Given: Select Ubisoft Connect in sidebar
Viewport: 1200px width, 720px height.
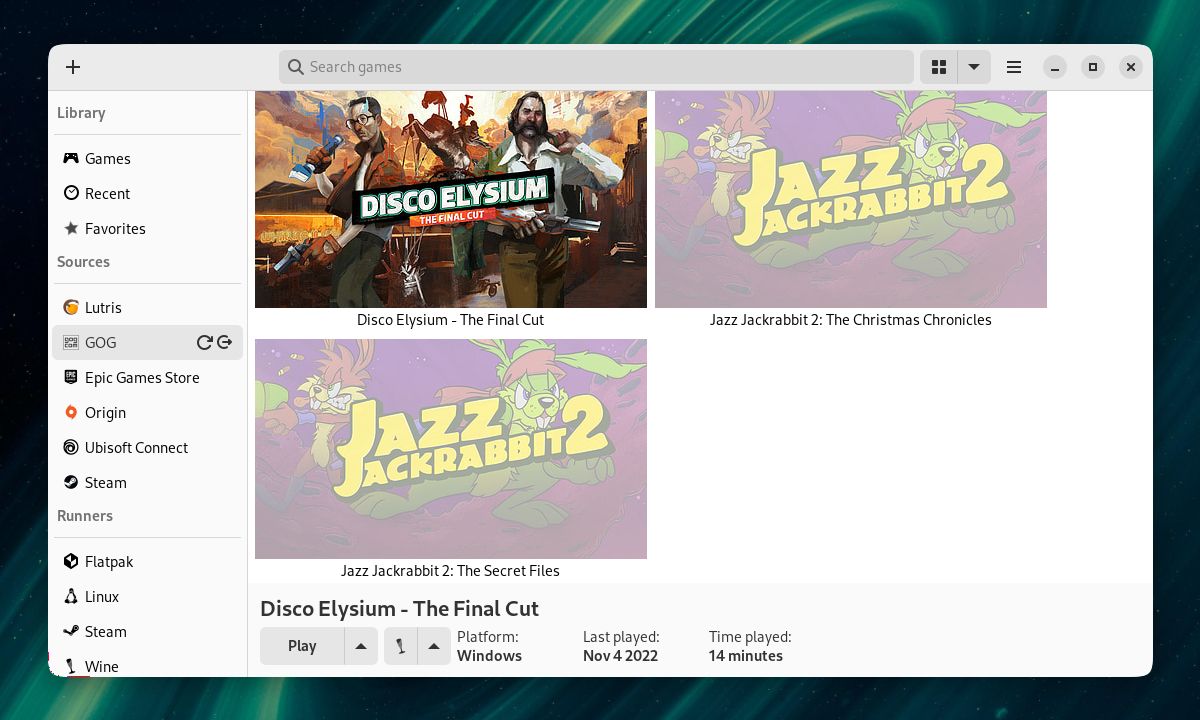Looking at the screenshot, I should [136, 447].
